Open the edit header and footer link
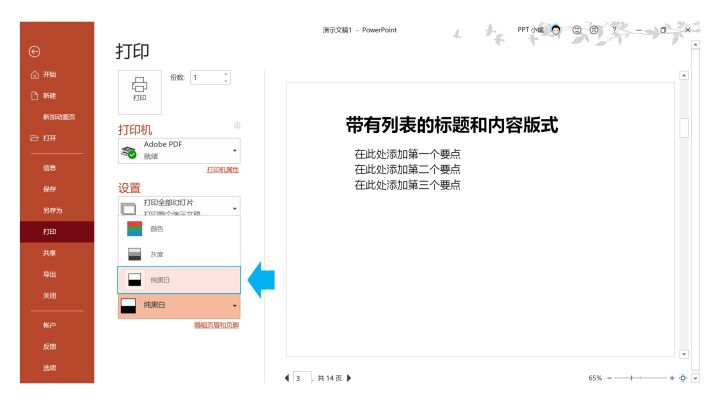 pos(216,325)
